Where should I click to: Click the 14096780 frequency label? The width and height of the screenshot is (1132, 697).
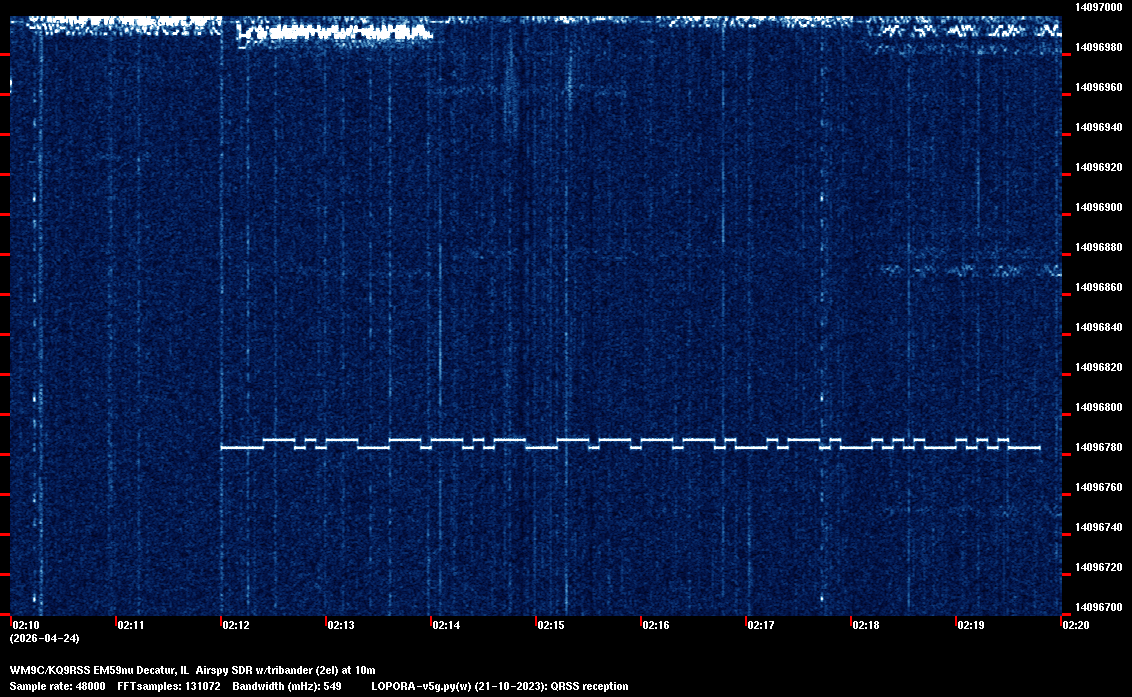[1098, 447]
